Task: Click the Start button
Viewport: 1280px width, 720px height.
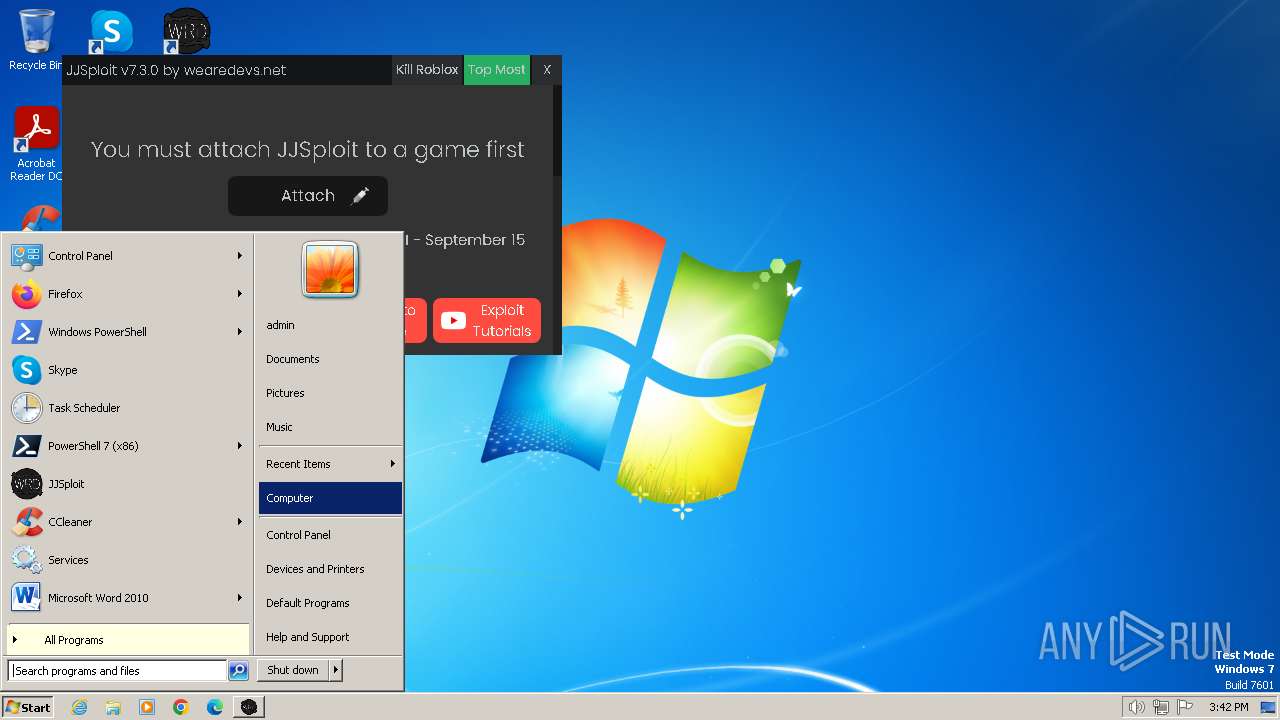Action: pyautogui.click(x=28, y=707)
